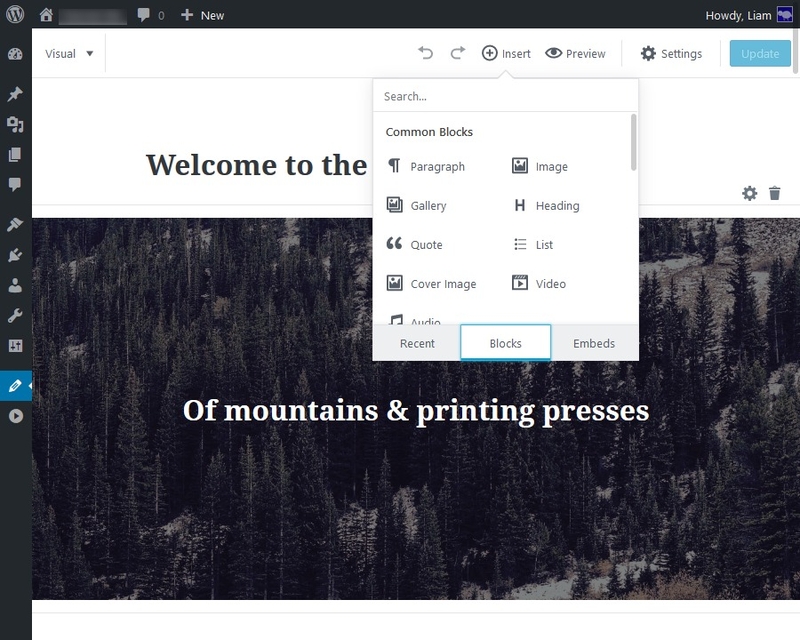Insert an Audio block
800x640 pixels.
pos(414,320)
